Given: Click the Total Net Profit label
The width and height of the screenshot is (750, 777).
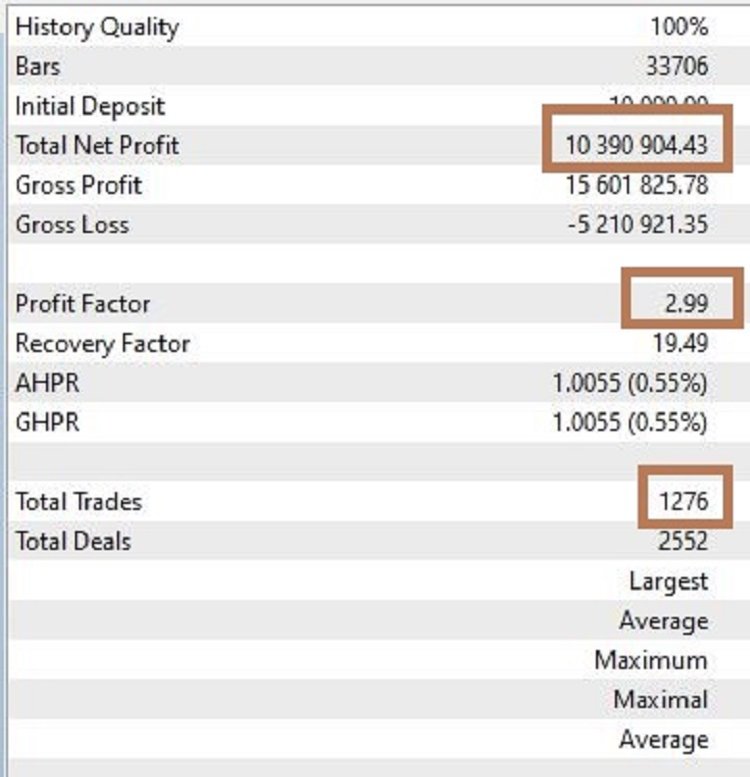Looking at the screenshot, I should coord(97,146).
